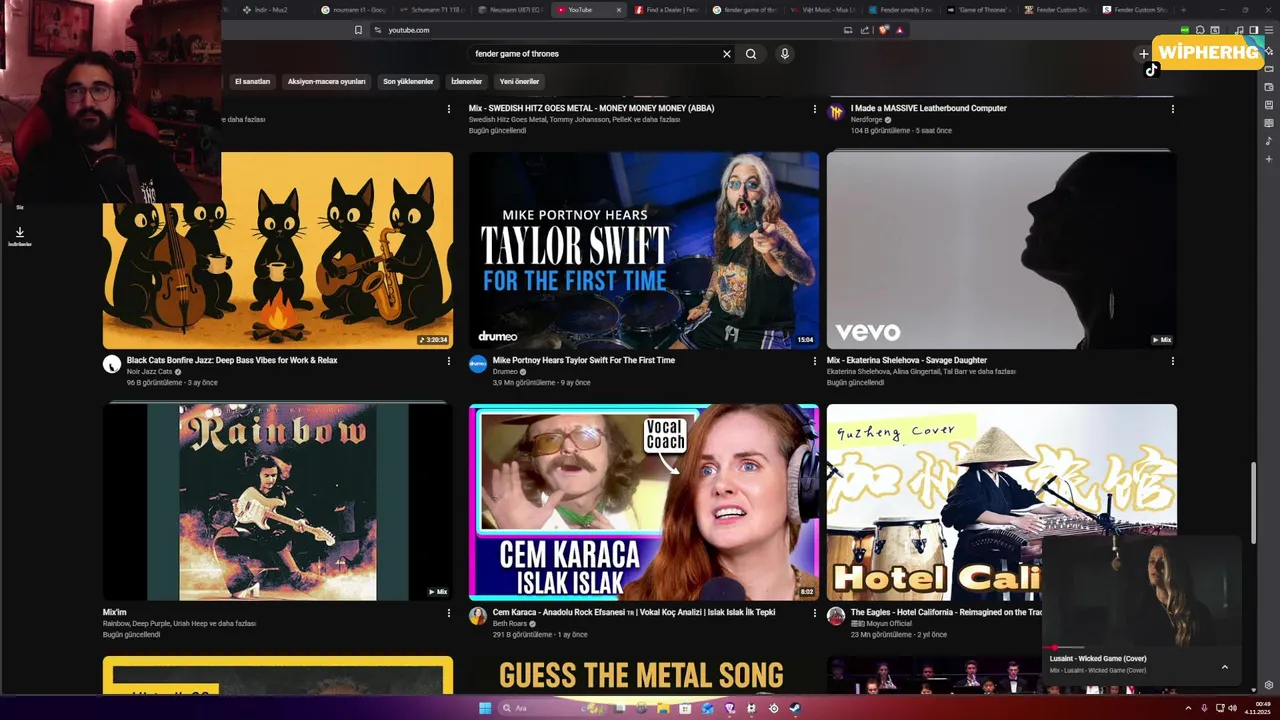This screenshot has height=720, width=1280.
Task: Clear the YouTube search box text
Action: point(727,54)
